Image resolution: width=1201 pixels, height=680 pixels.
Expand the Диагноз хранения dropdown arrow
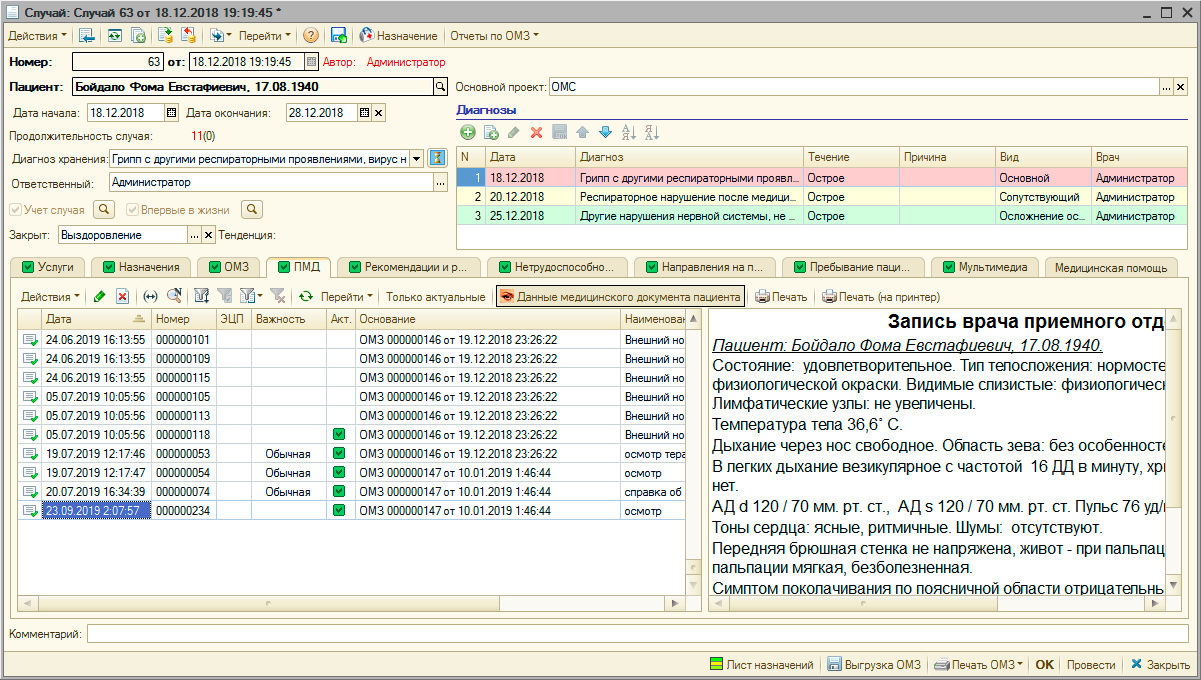tap(417, 158)
